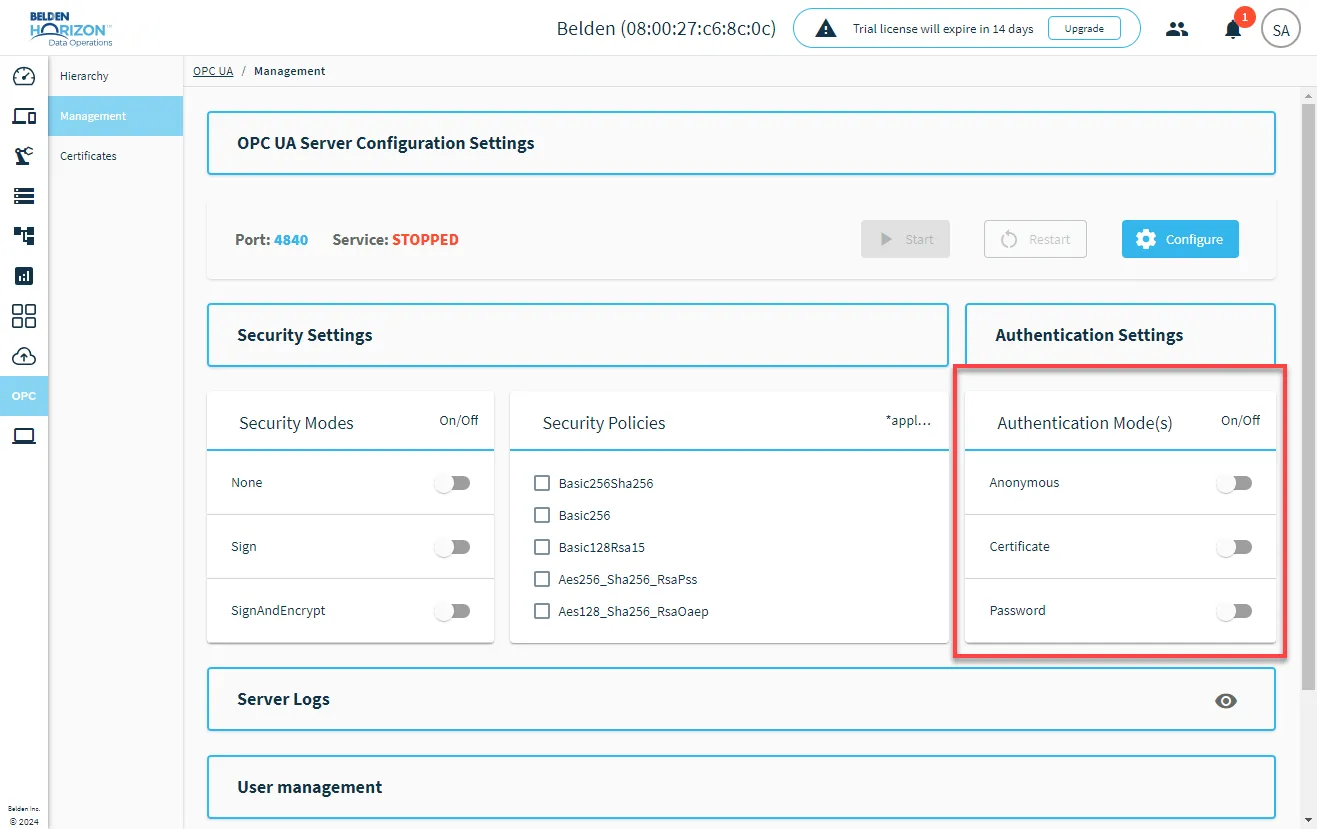Click the warning triangle in the trial banner

point(825,29)
